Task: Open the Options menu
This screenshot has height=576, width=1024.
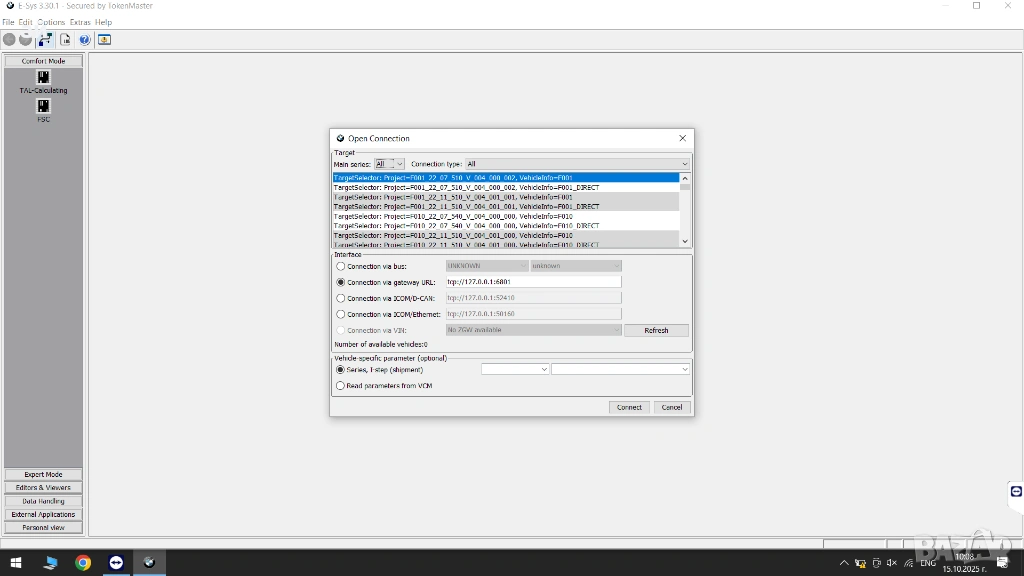Action: pos(51,22)
